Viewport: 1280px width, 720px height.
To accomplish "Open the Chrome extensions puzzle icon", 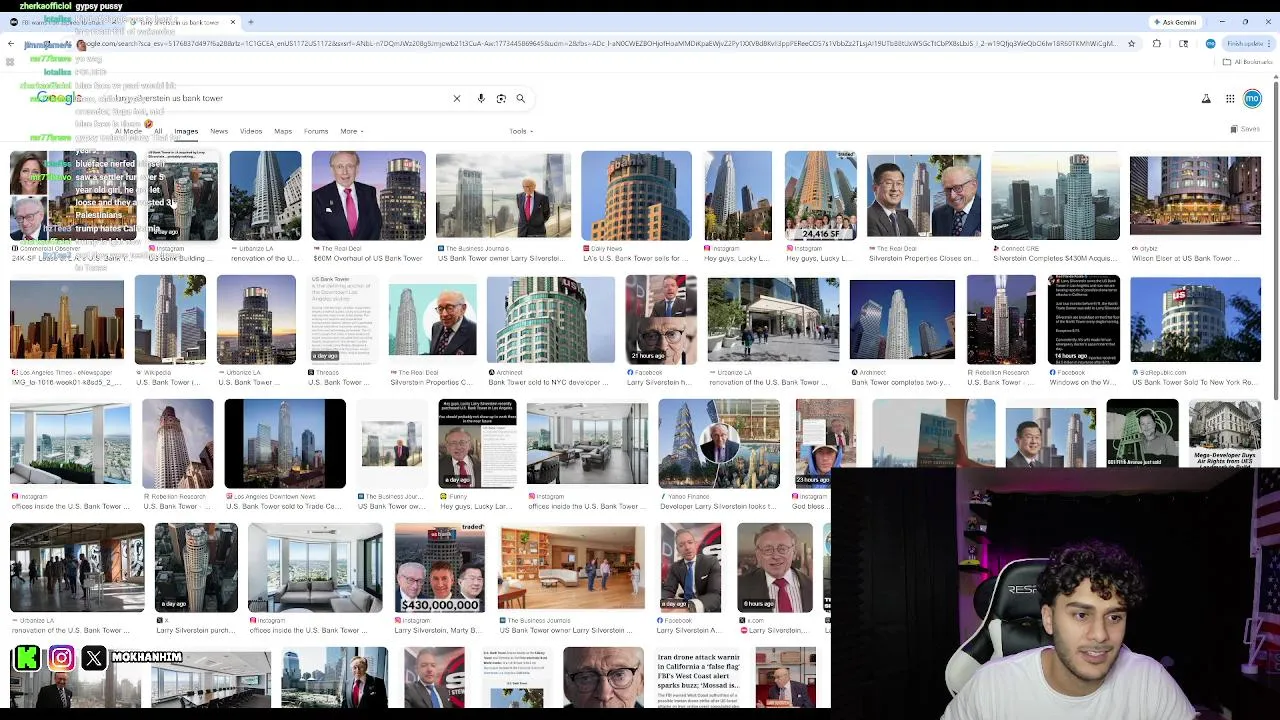I will pos(1157,44).
